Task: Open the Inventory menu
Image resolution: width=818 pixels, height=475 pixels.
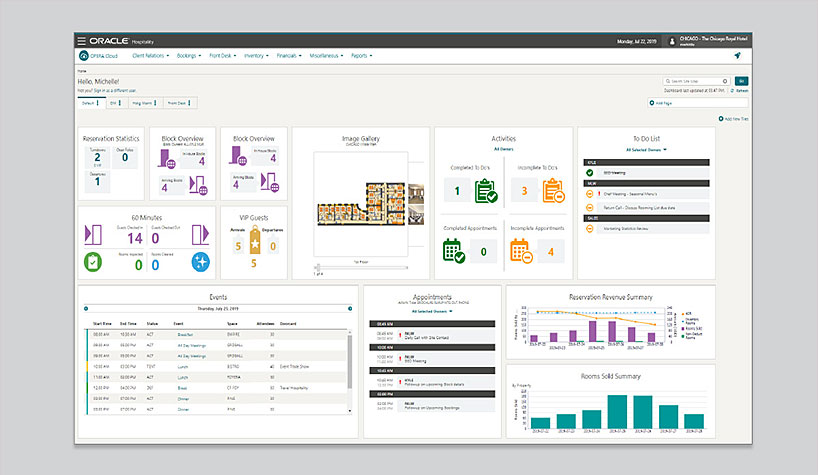Action: click(256, 55)
